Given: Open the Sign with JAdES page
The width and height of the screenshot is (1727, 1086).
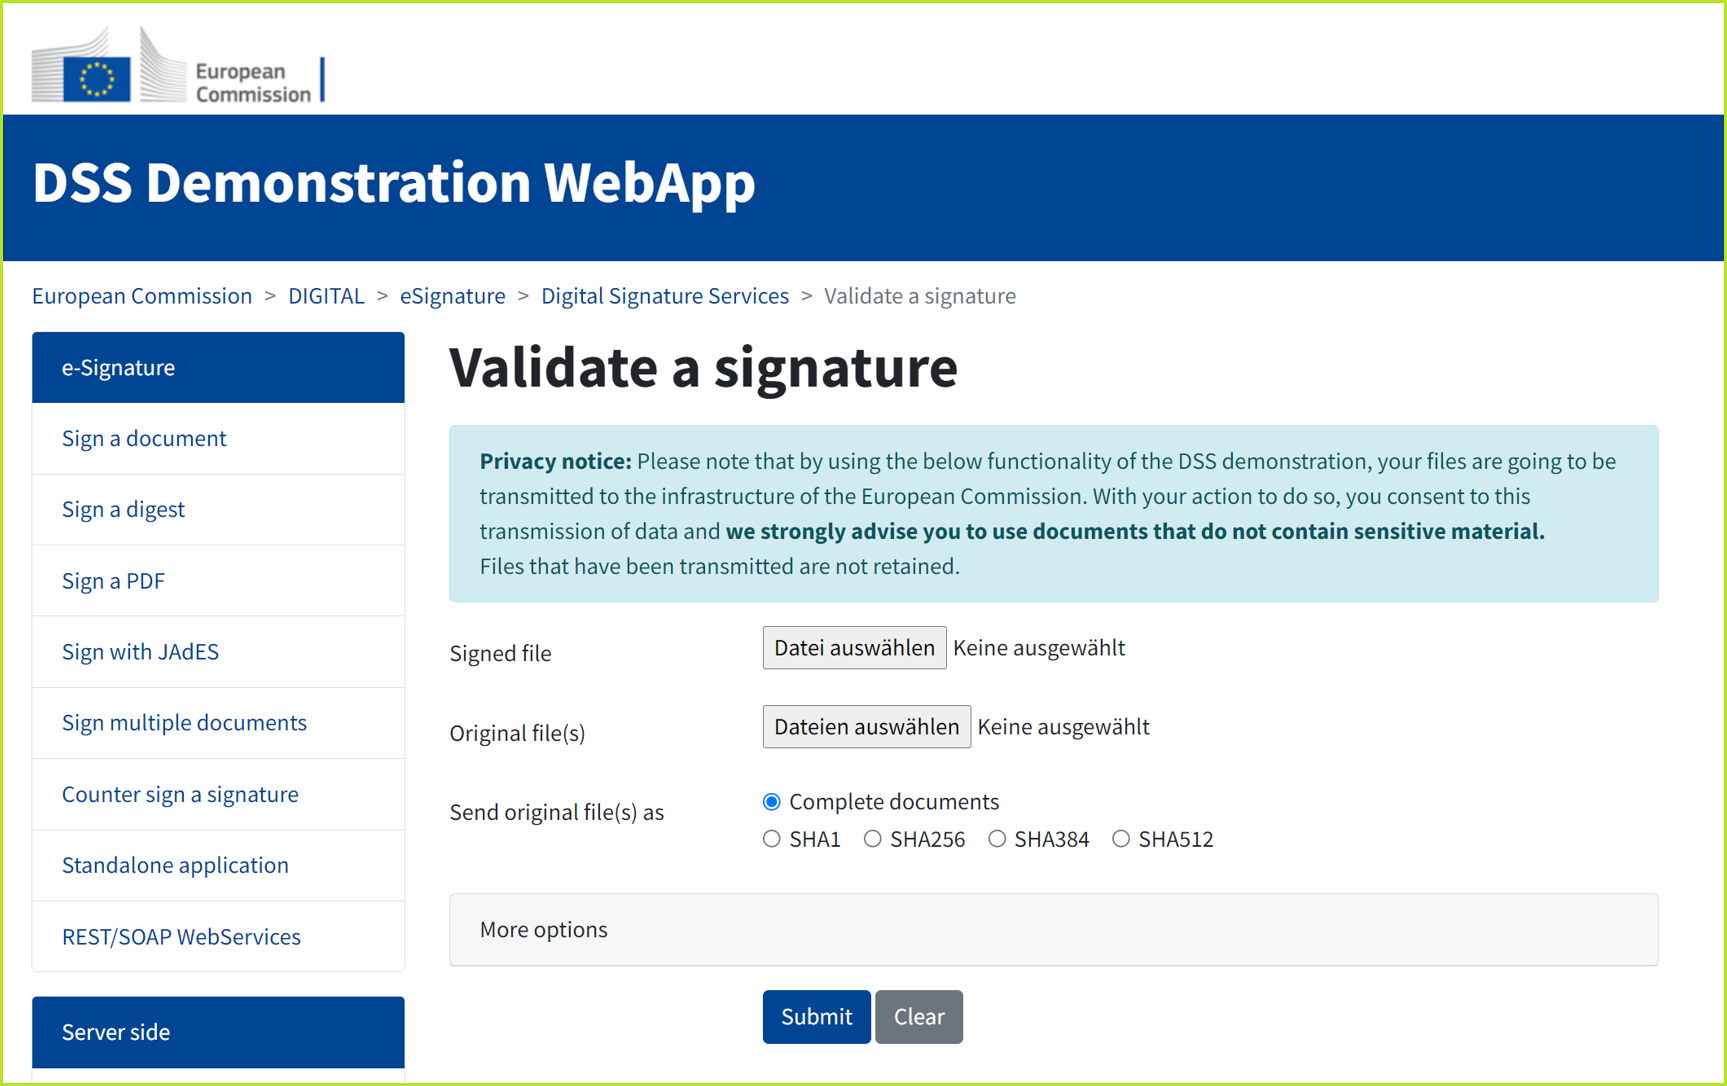Looking at the screenshot, I should 140,651.
